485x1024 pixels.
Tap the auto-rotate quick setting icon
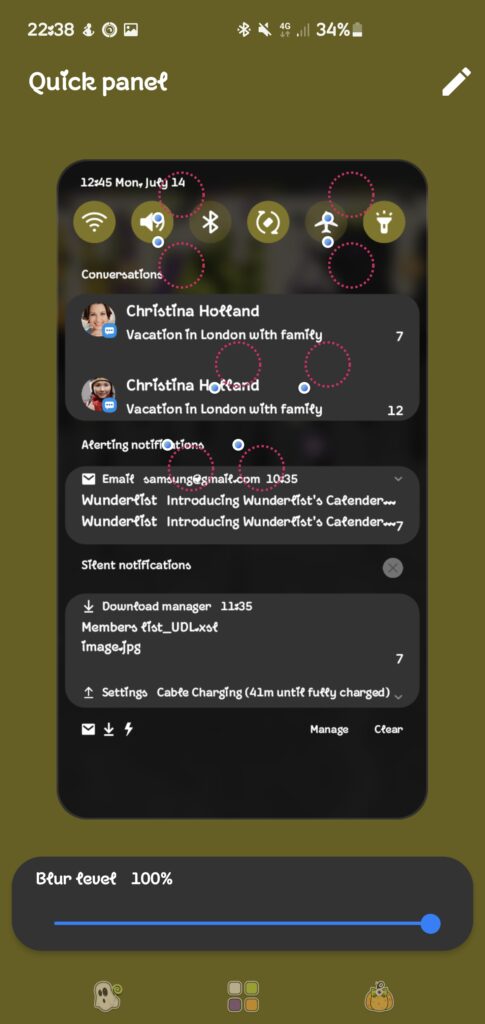tap(268, 223)
